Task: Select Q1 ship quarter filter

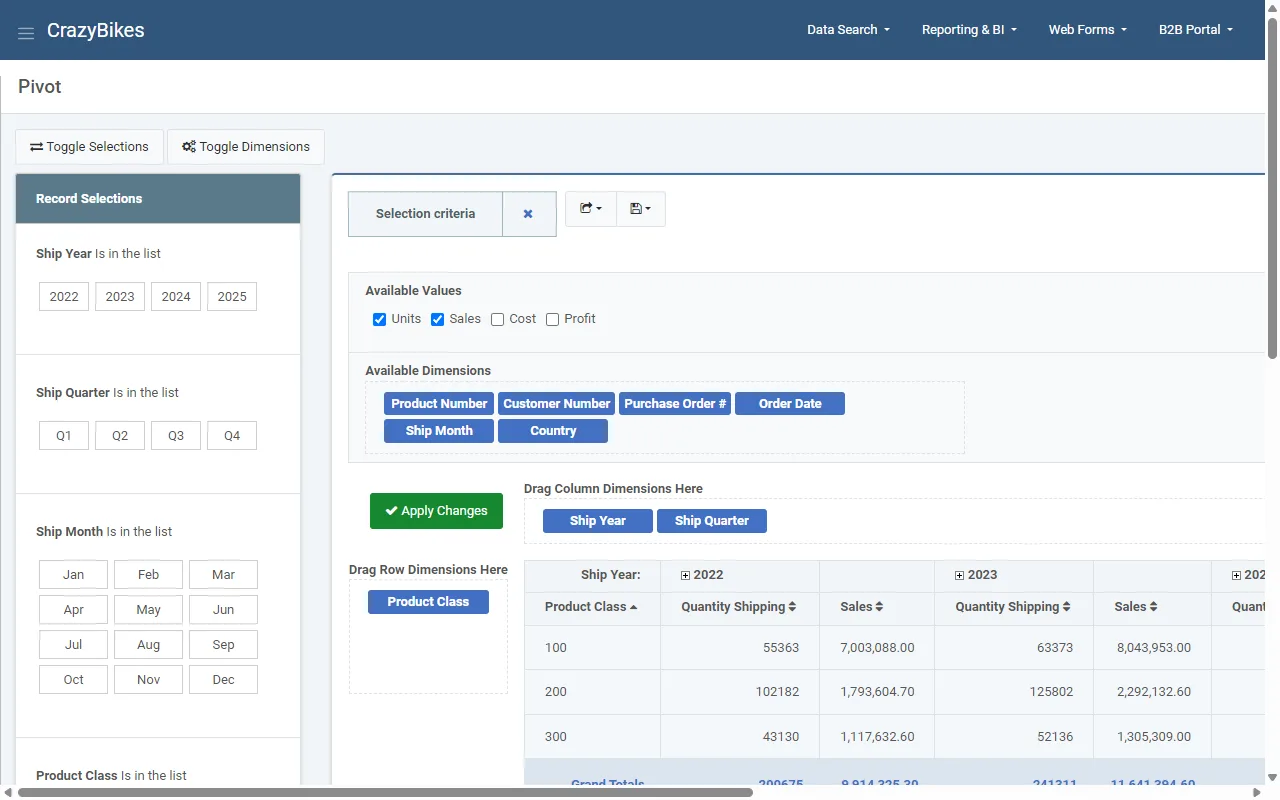Action: pyautogui.click(x=64, y=436)
